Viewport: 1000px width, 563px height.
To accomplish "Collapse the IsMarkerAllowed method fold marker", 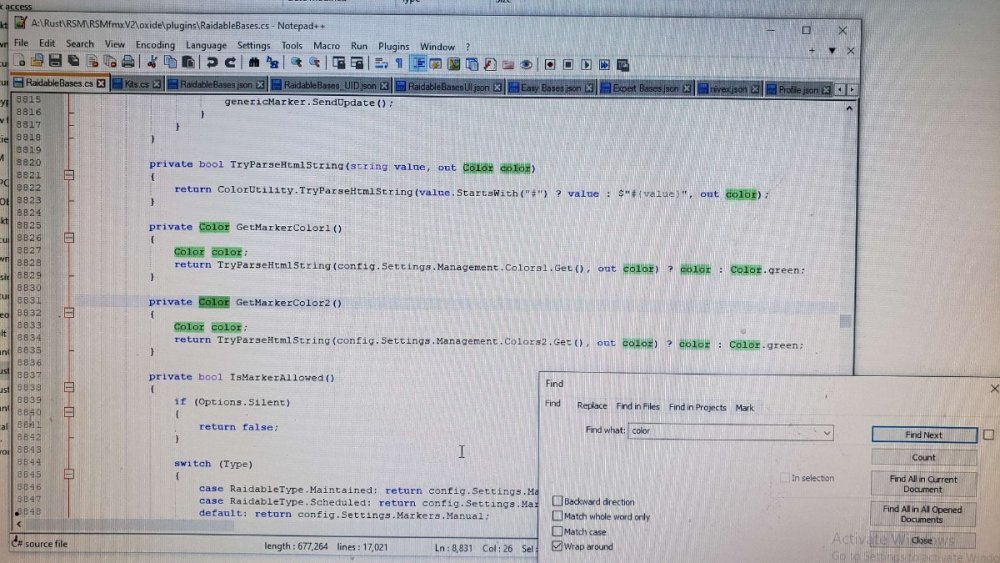I will click(69, 389).
